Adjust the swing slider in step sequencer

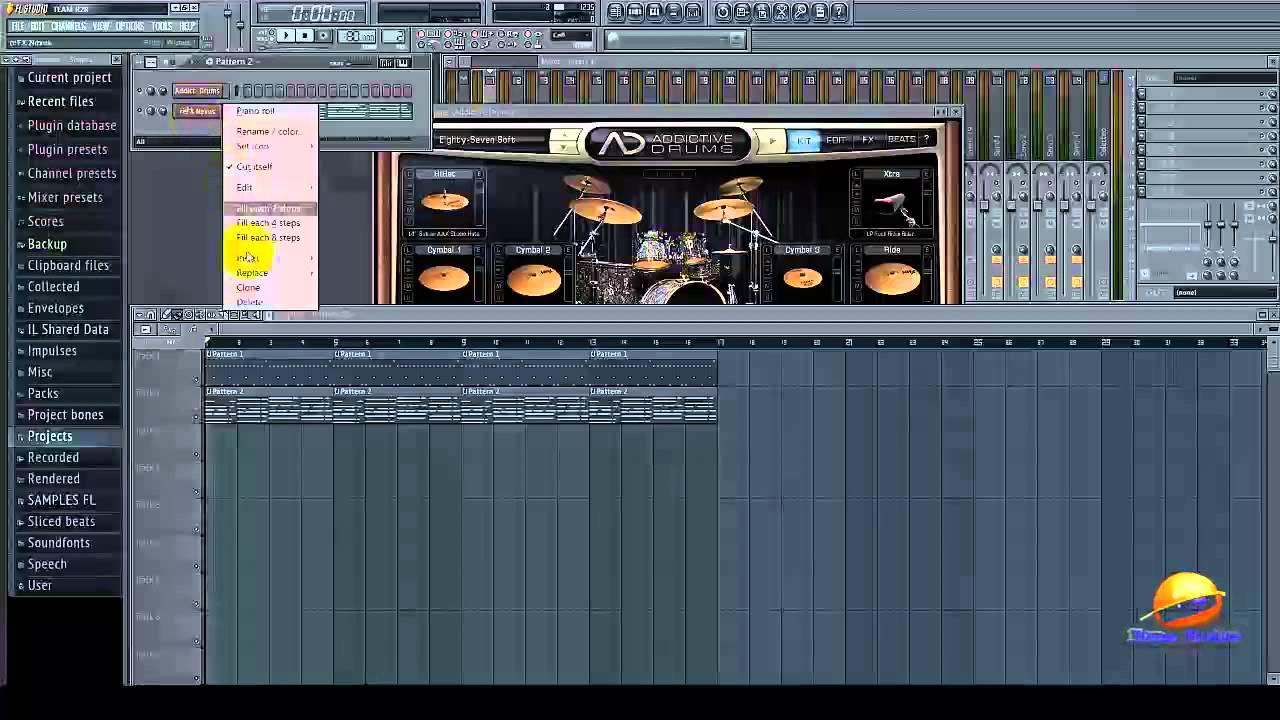360,63
